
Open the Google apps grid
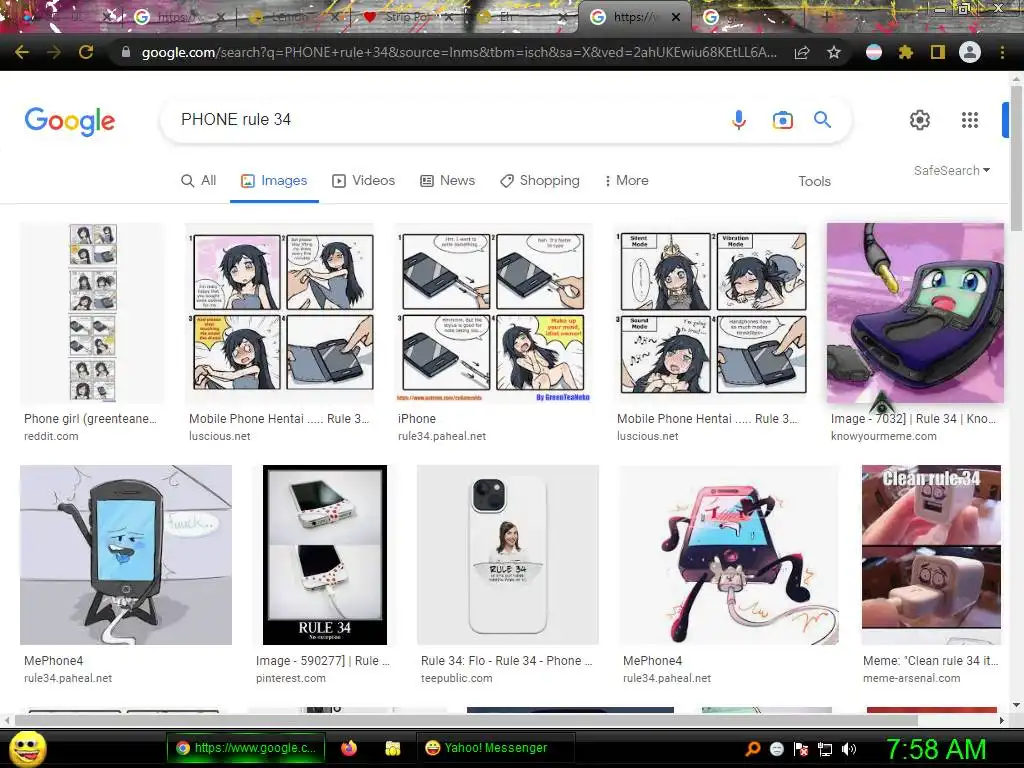970,120
